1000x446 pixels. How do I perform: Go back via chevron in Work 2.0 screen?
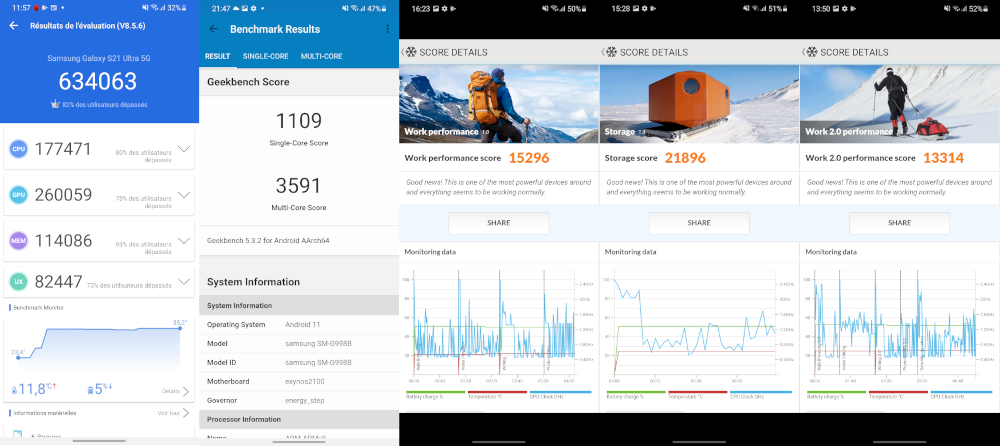[x=802, y=52]
